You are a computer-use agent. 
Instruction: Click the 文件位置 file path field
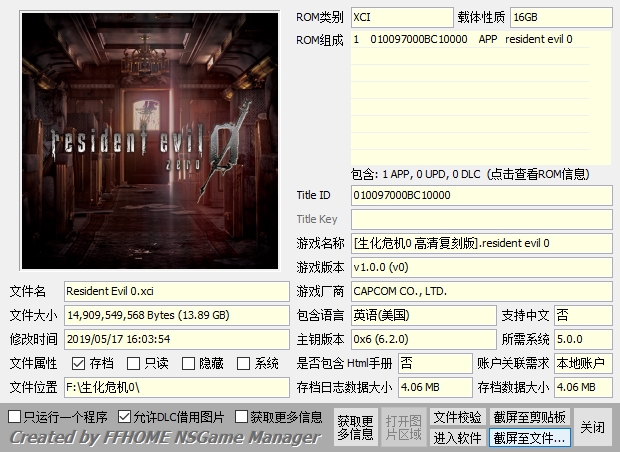tap(176, 387)
